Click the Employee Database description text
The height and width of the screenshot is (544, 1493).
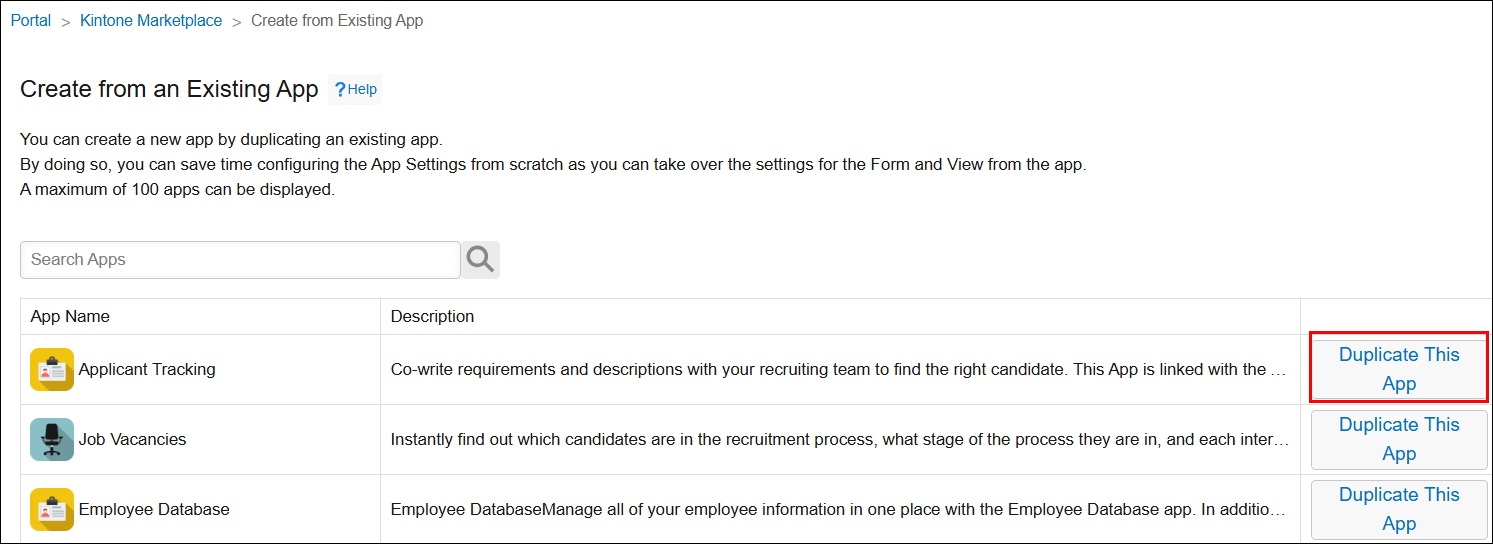click(x=838, y=509)
